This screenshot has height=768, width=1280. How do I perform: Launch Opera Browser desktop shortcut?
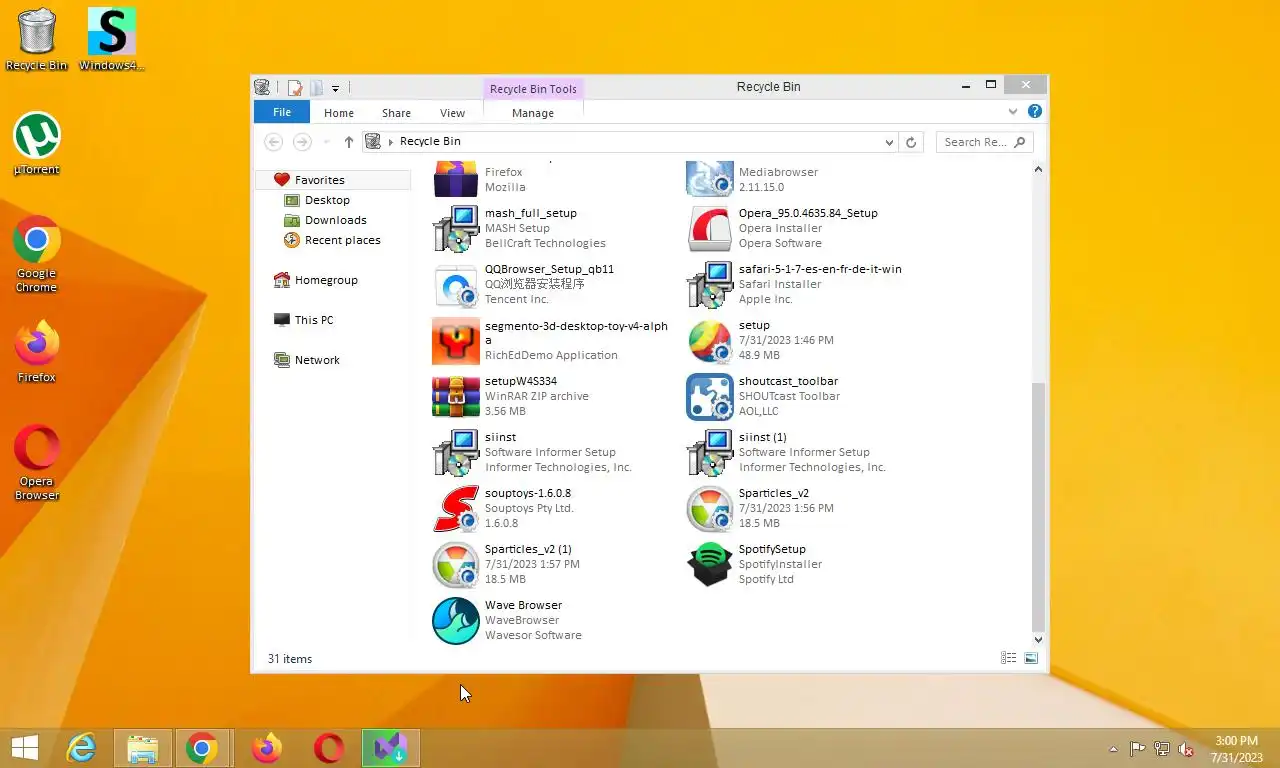pyautogui.click(x=37, y=462)
